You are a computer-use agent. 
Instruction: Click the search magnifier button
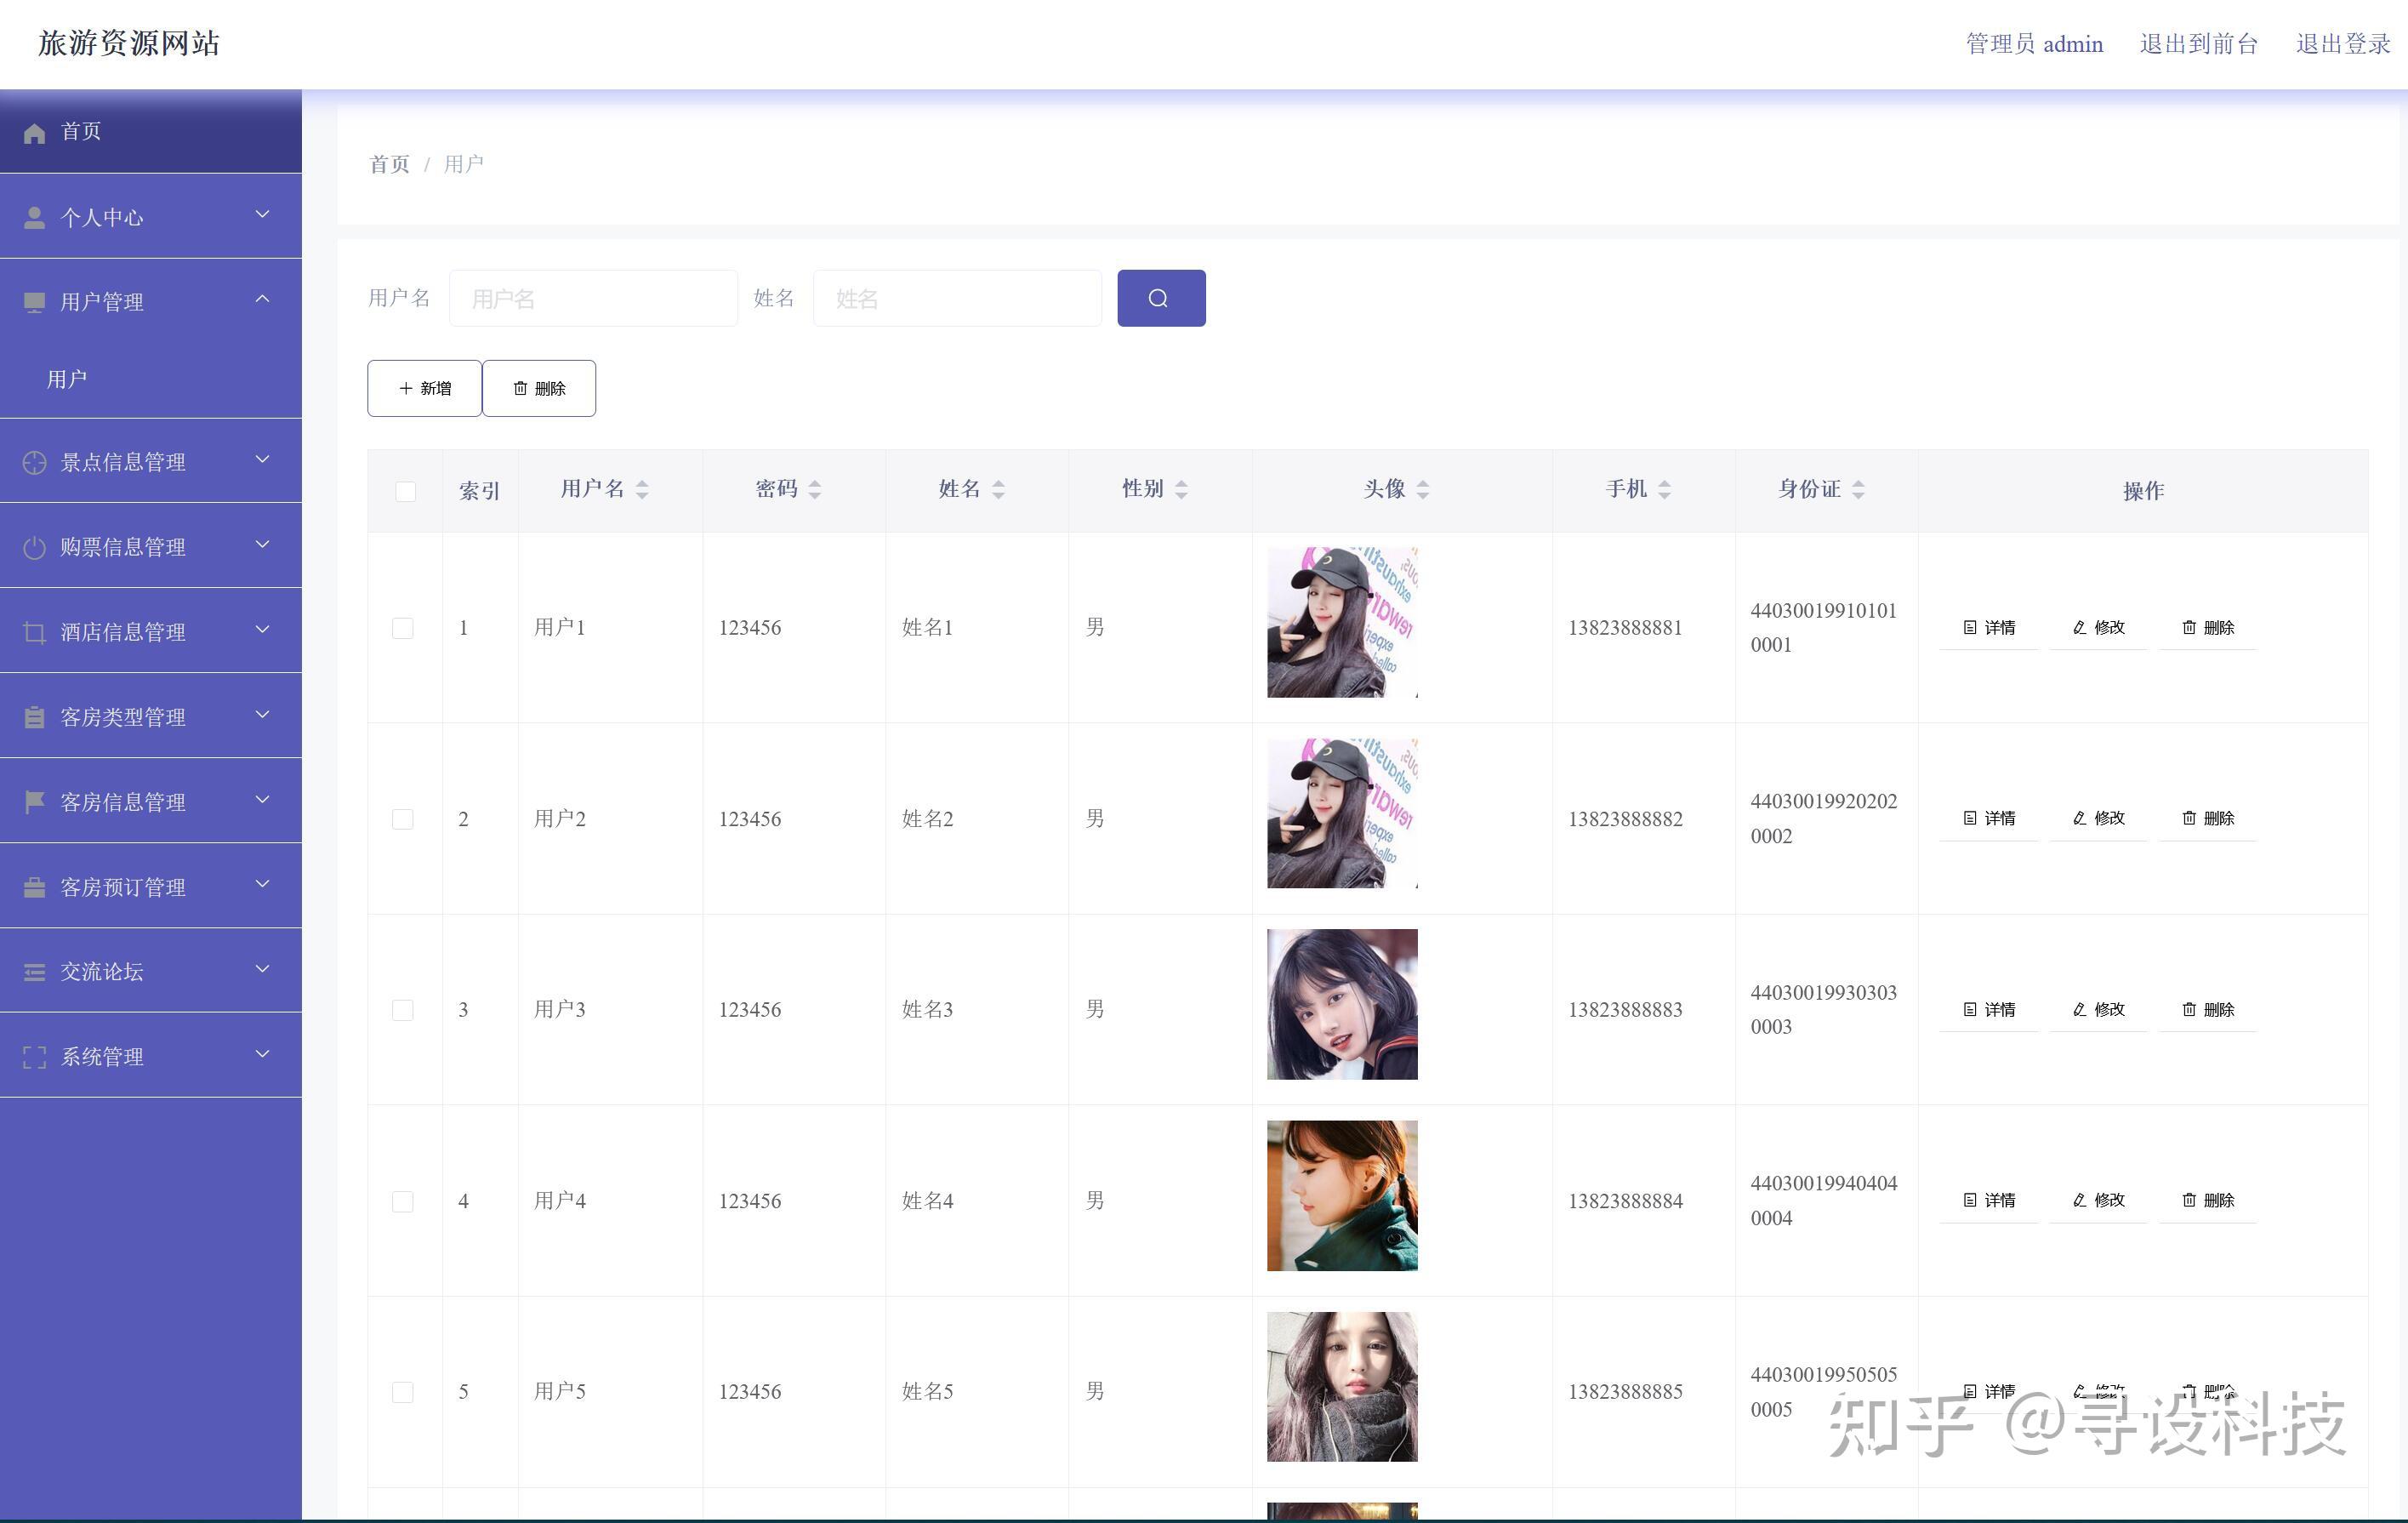tap(1160, 297)
